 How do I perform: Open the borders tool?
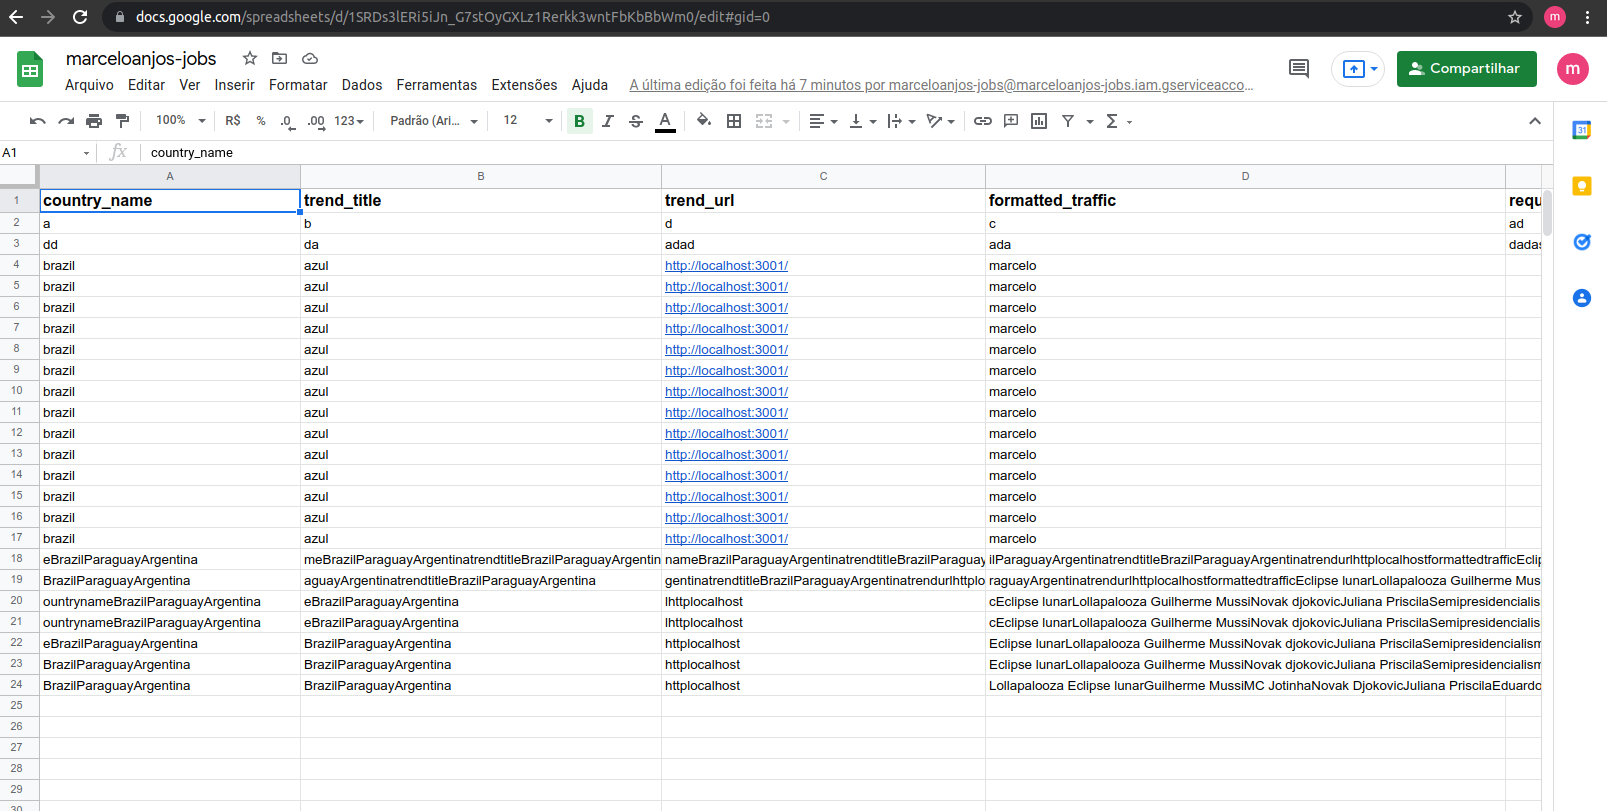pos(734,121)
